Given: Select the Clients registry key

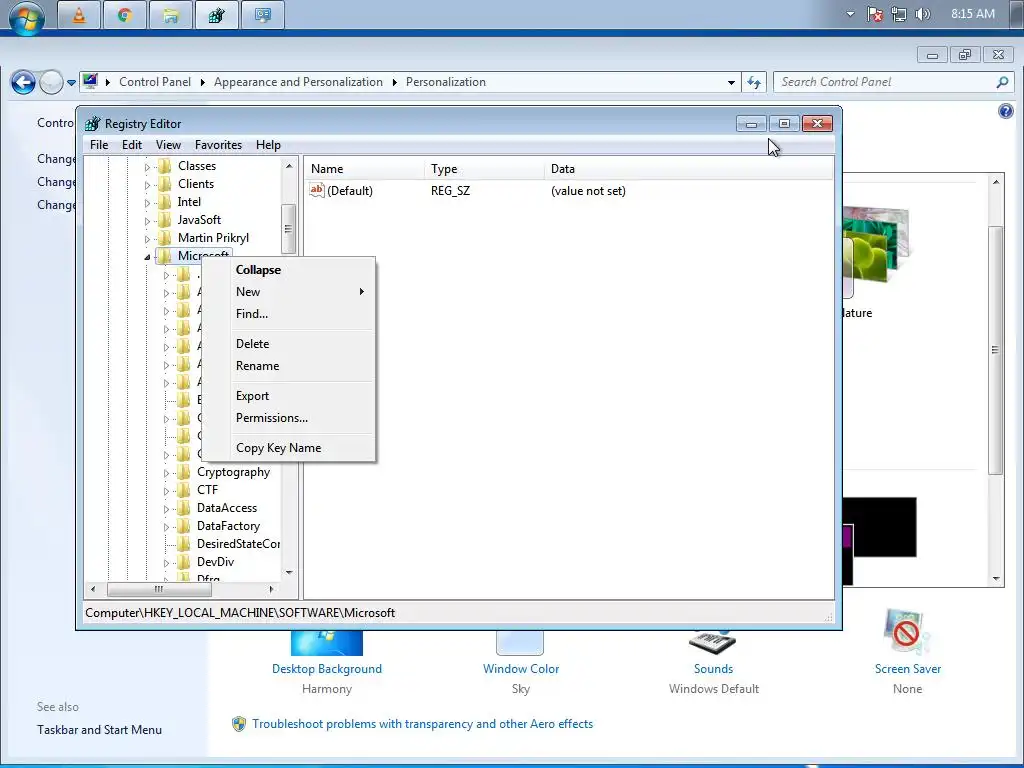Looking at the screenshot, I should [195, 184].
